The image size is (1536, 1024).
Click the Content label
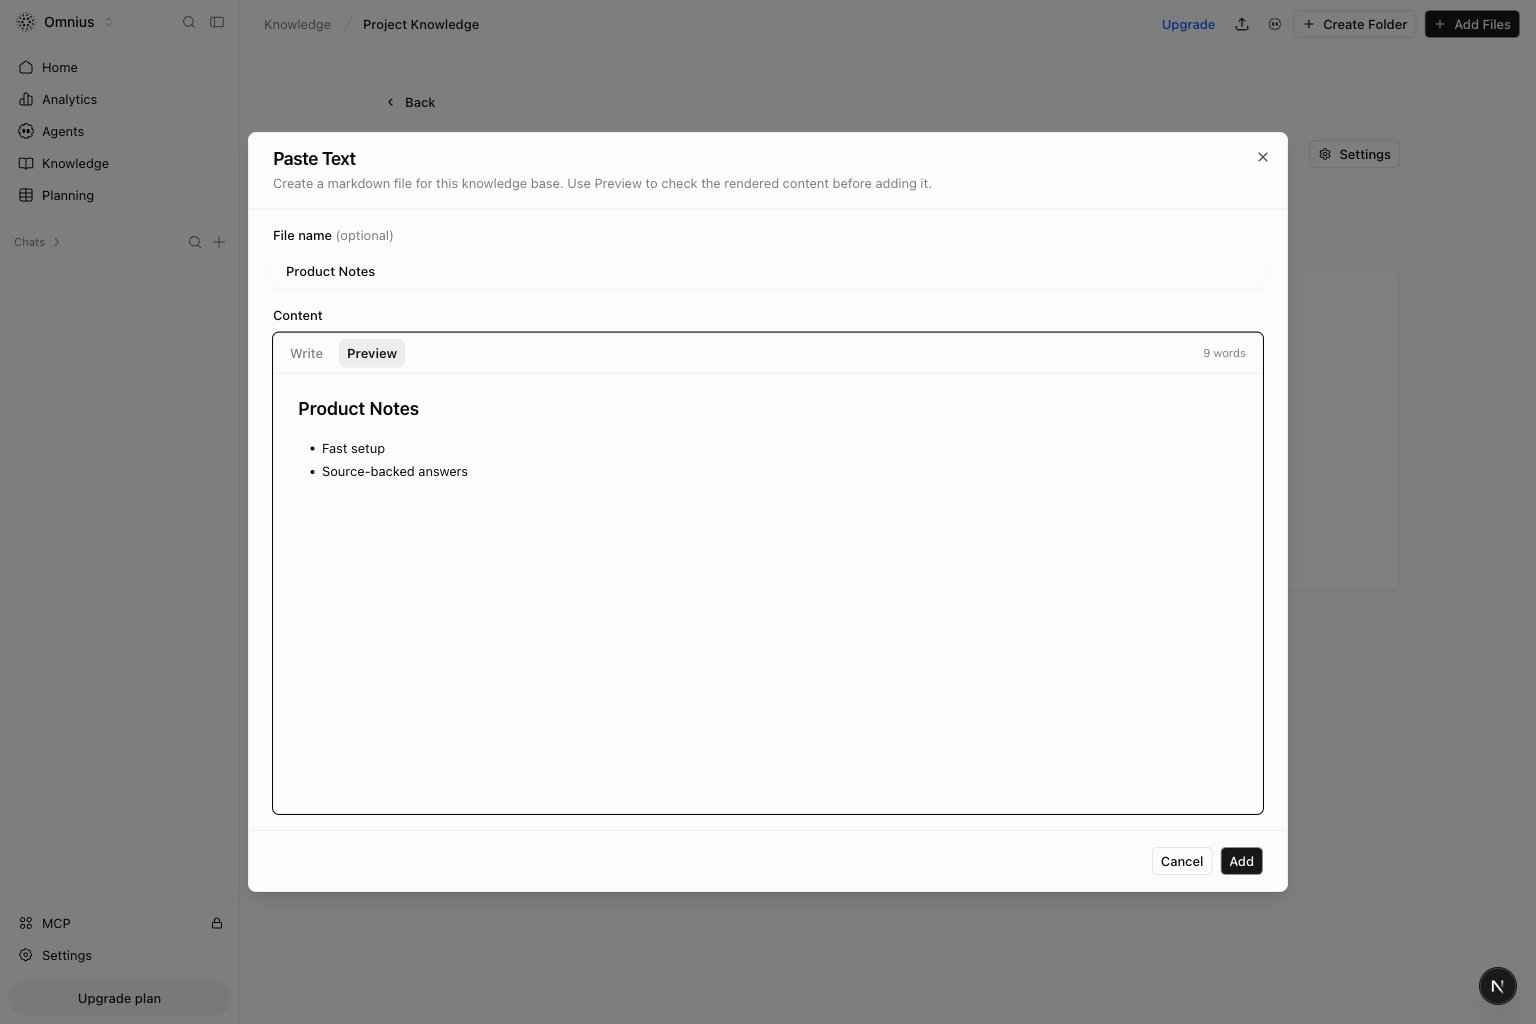click(298, 315)
